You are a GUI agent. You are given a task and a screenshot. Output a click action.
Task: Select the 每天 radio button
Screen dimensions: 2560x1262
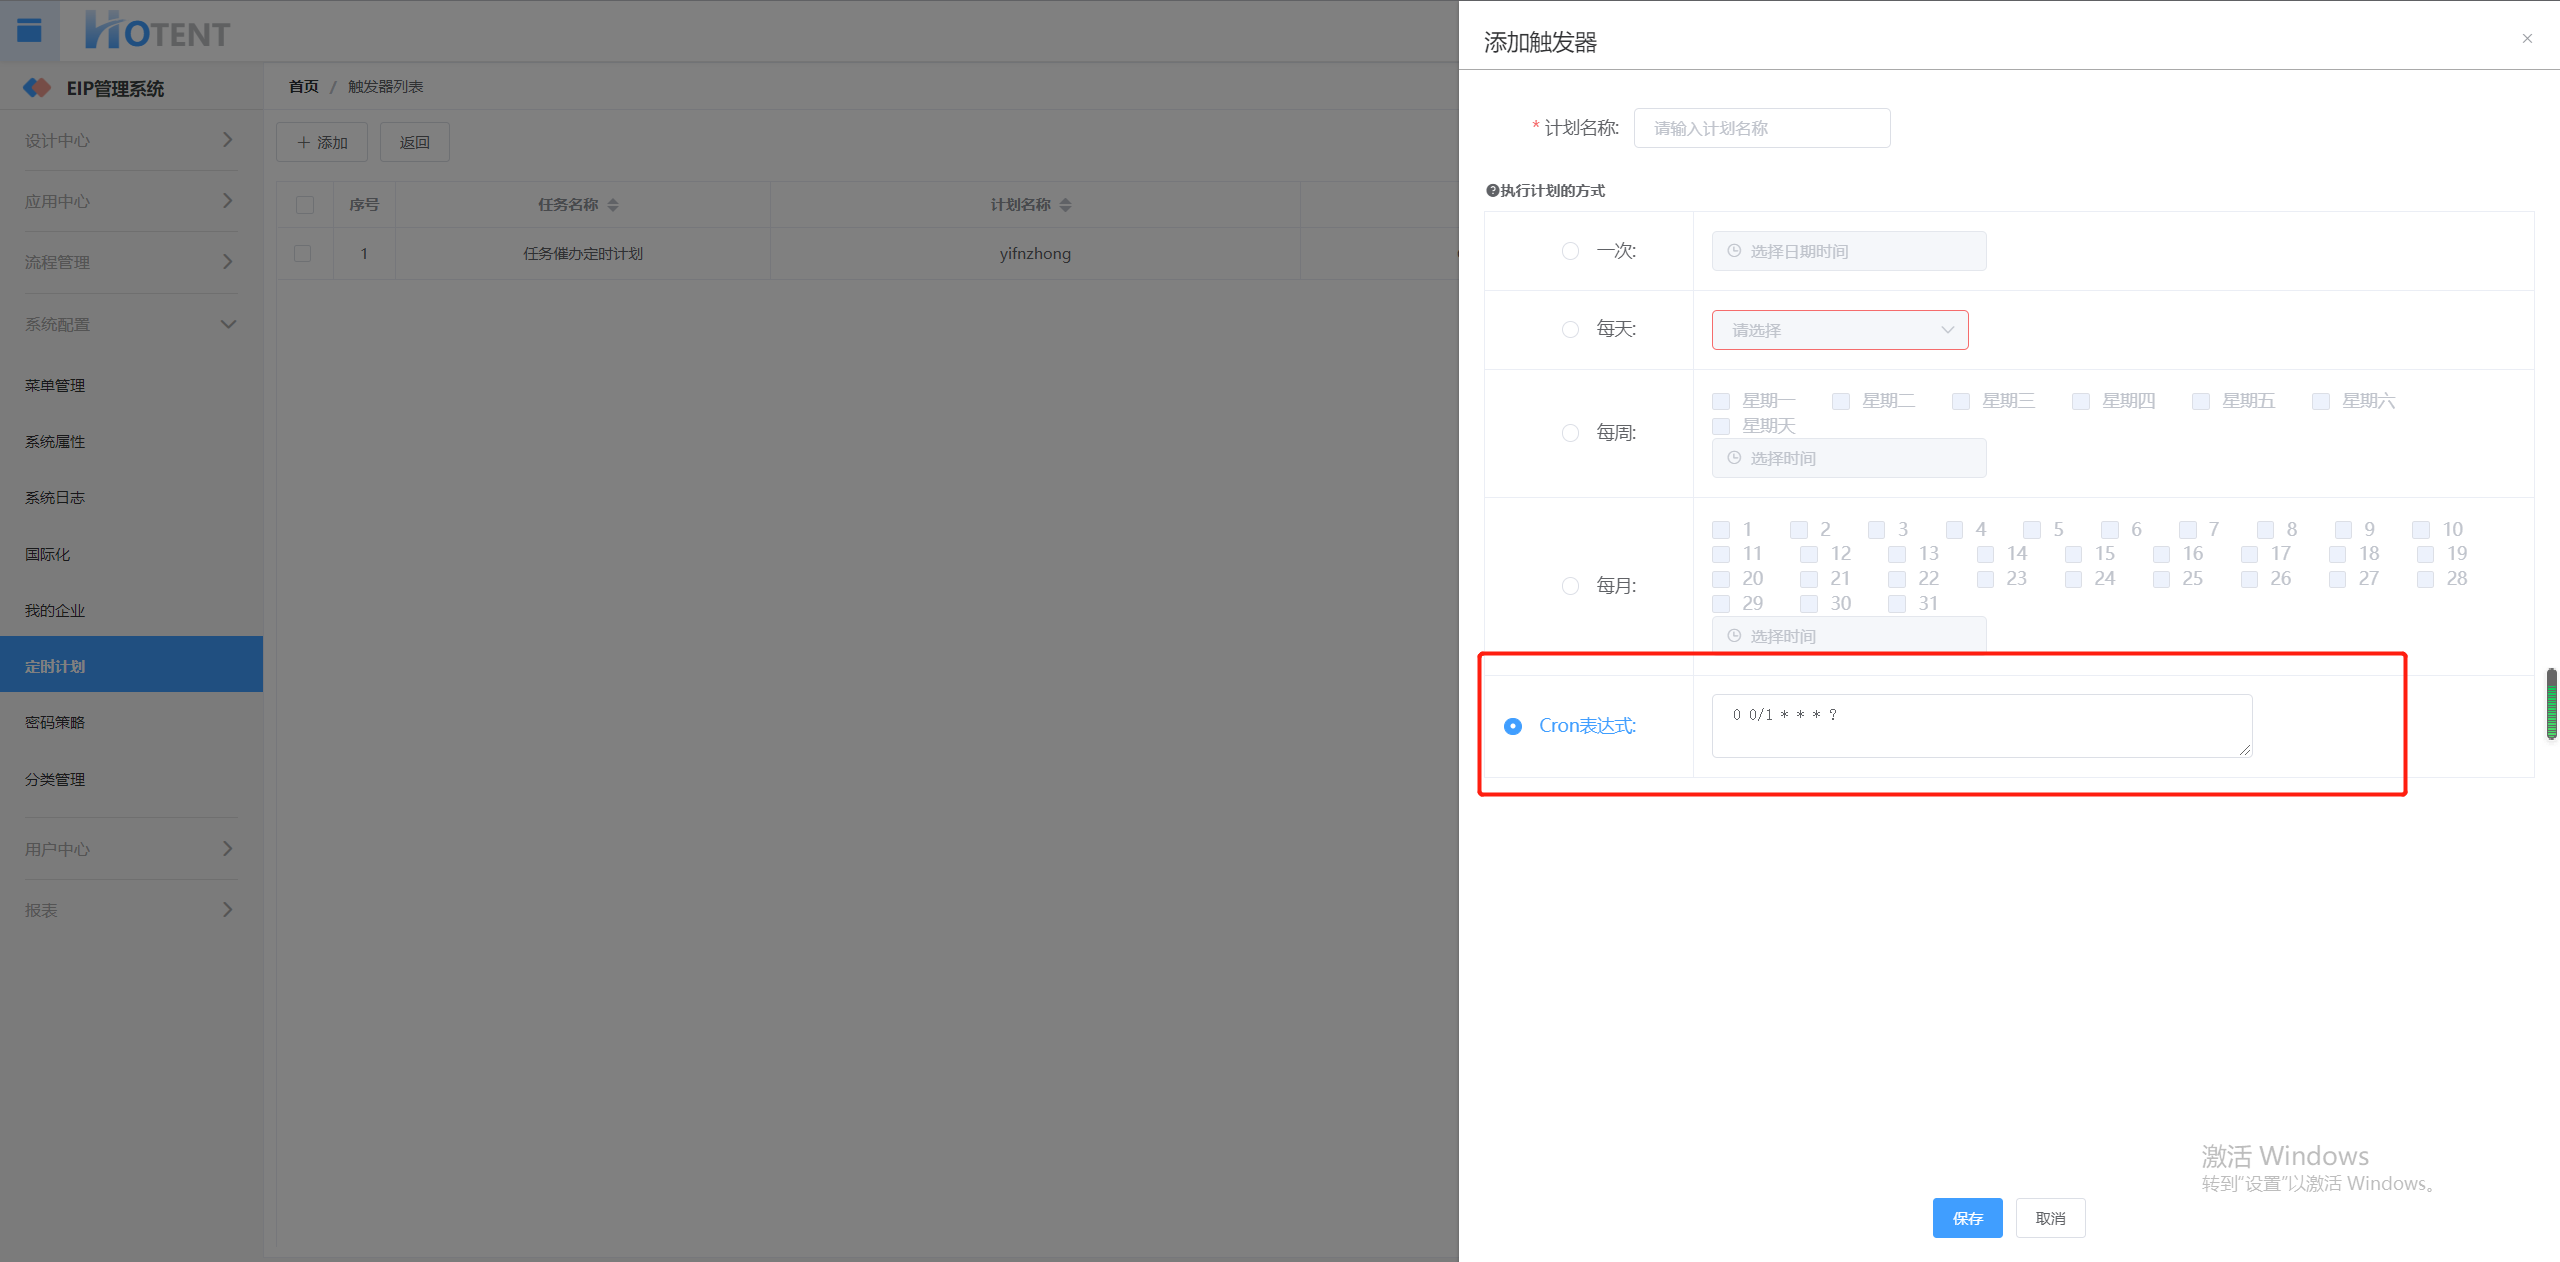click(1570, 330)
